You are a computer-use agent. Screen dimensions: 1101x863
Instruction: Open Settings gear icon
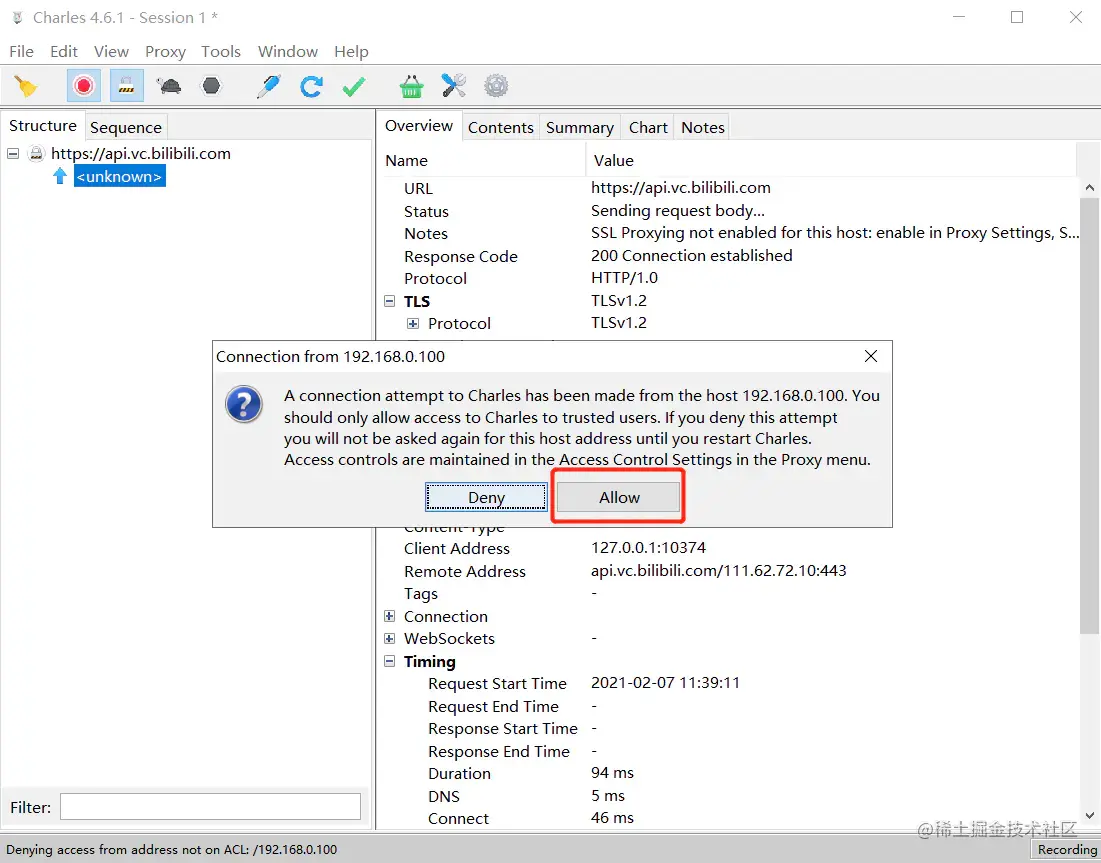click(x=496, y=86)
